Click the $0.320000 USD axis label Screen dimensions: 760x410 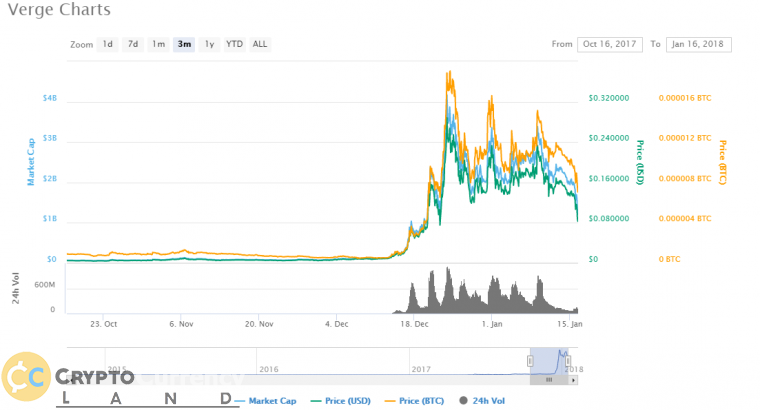609,98
